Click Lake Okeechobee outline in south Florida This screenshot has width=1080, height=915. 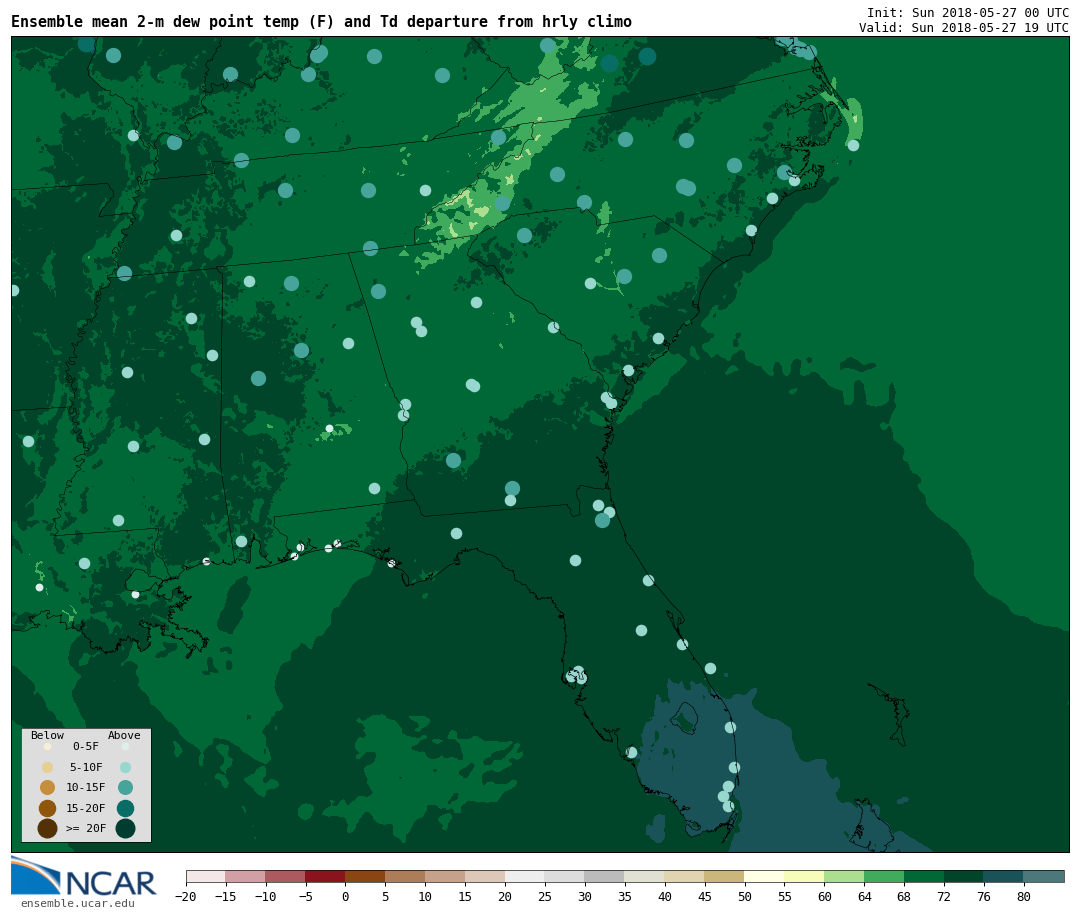pyautogui.click(x=684, y=719)
